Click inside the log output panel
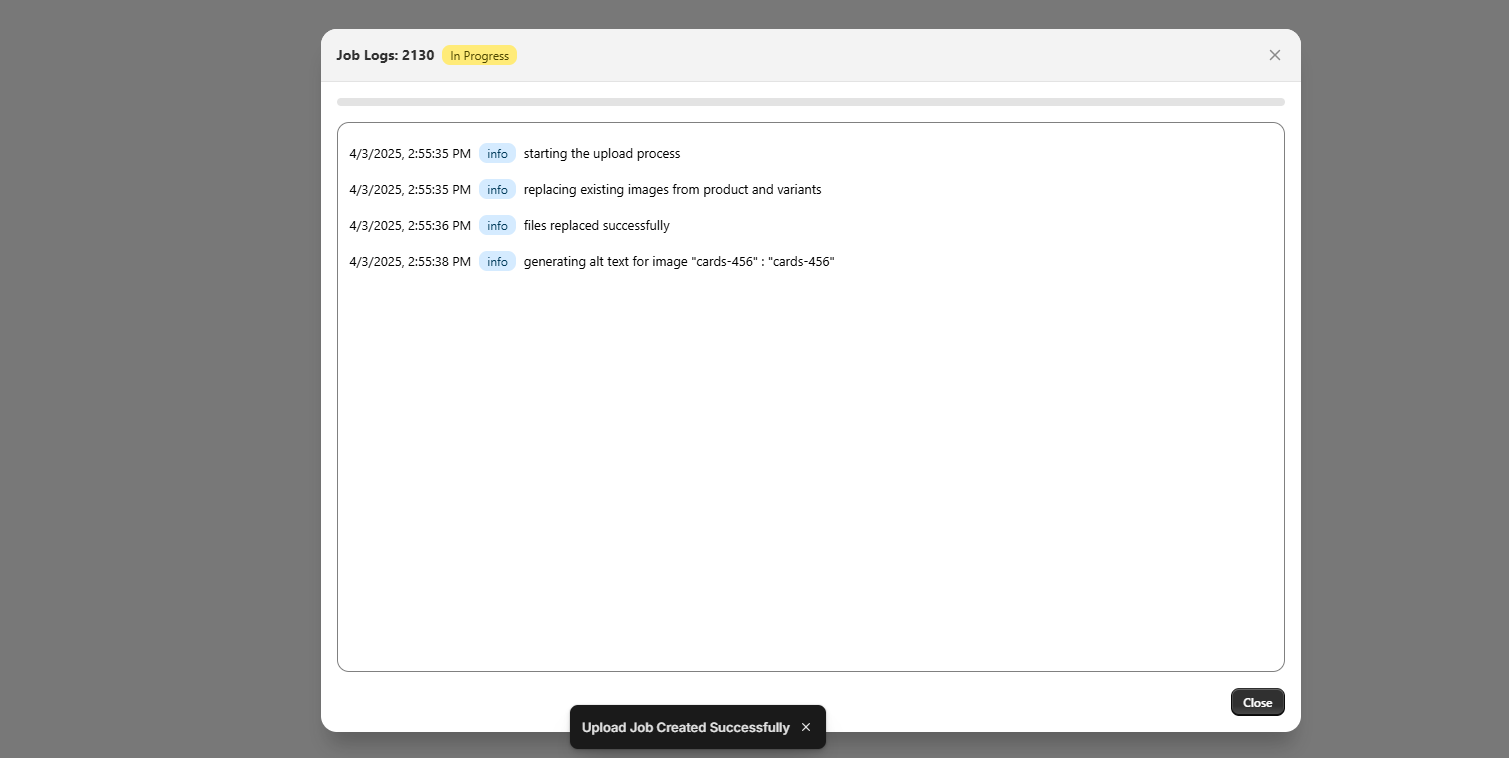1509x758 pixels. pos(810,450)
